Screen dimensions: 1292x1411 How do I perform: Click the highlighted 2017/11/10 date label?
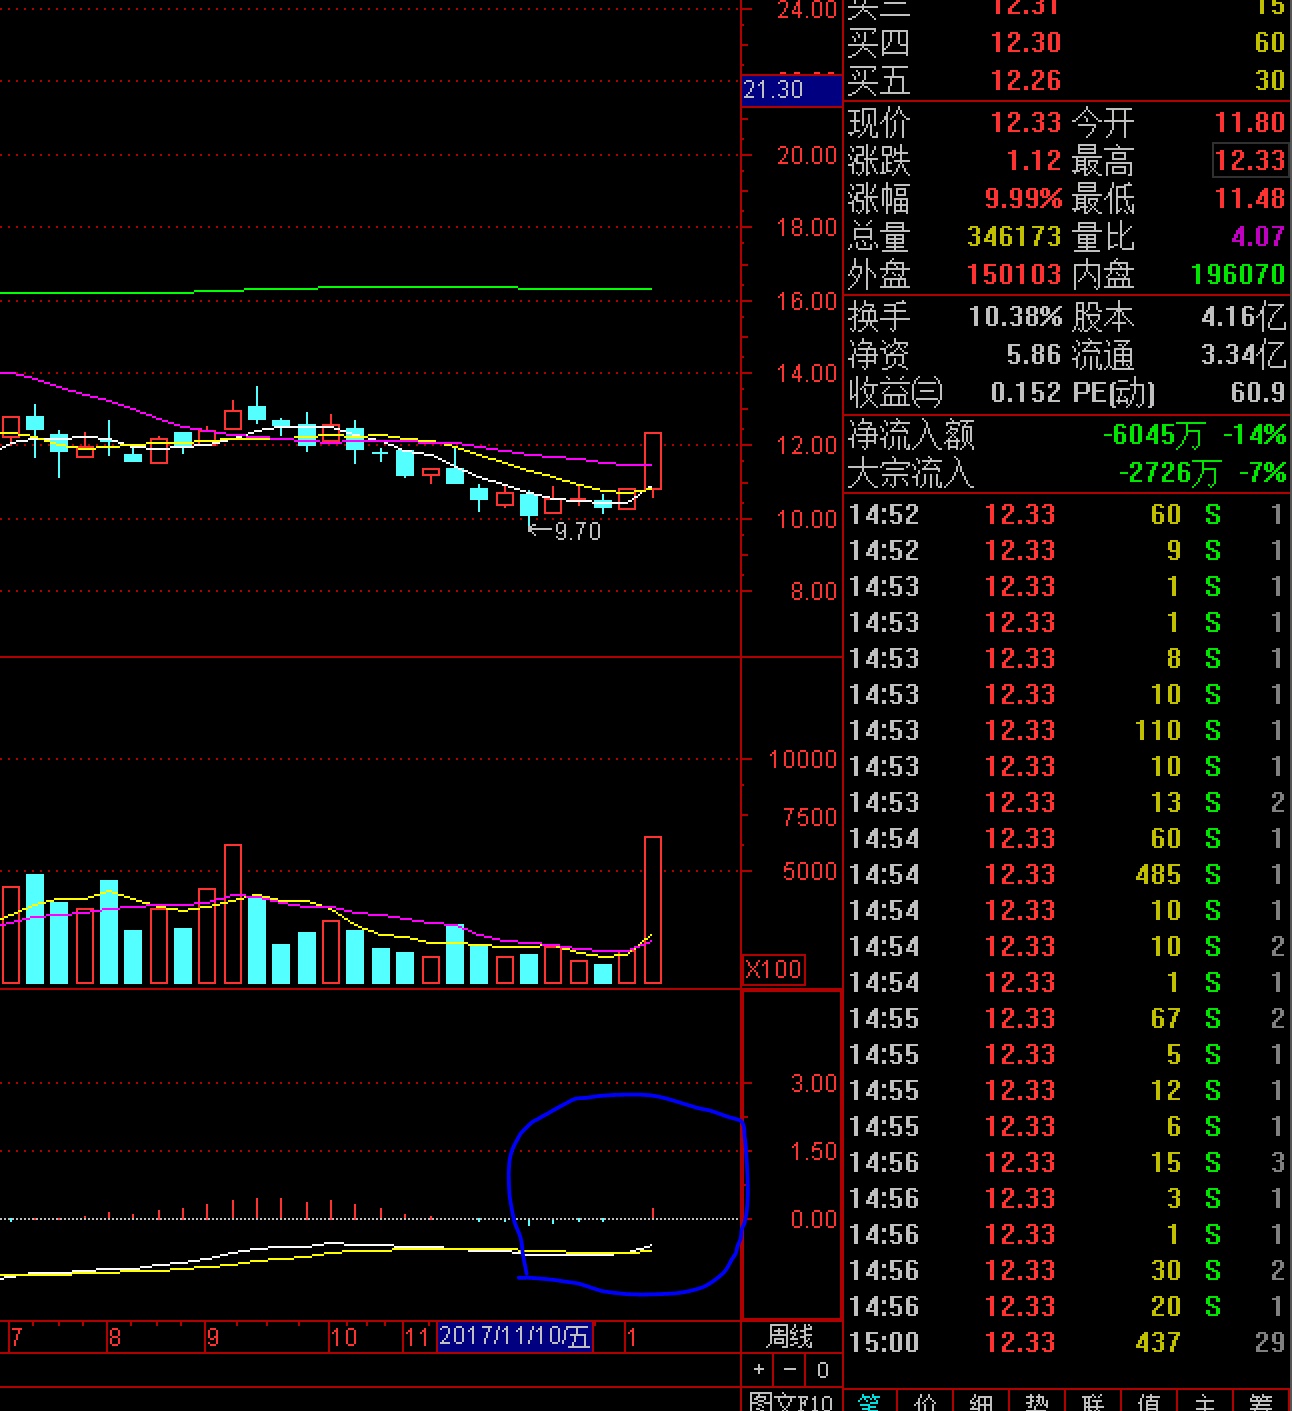pyautogui.click(x=514, y=1336)
